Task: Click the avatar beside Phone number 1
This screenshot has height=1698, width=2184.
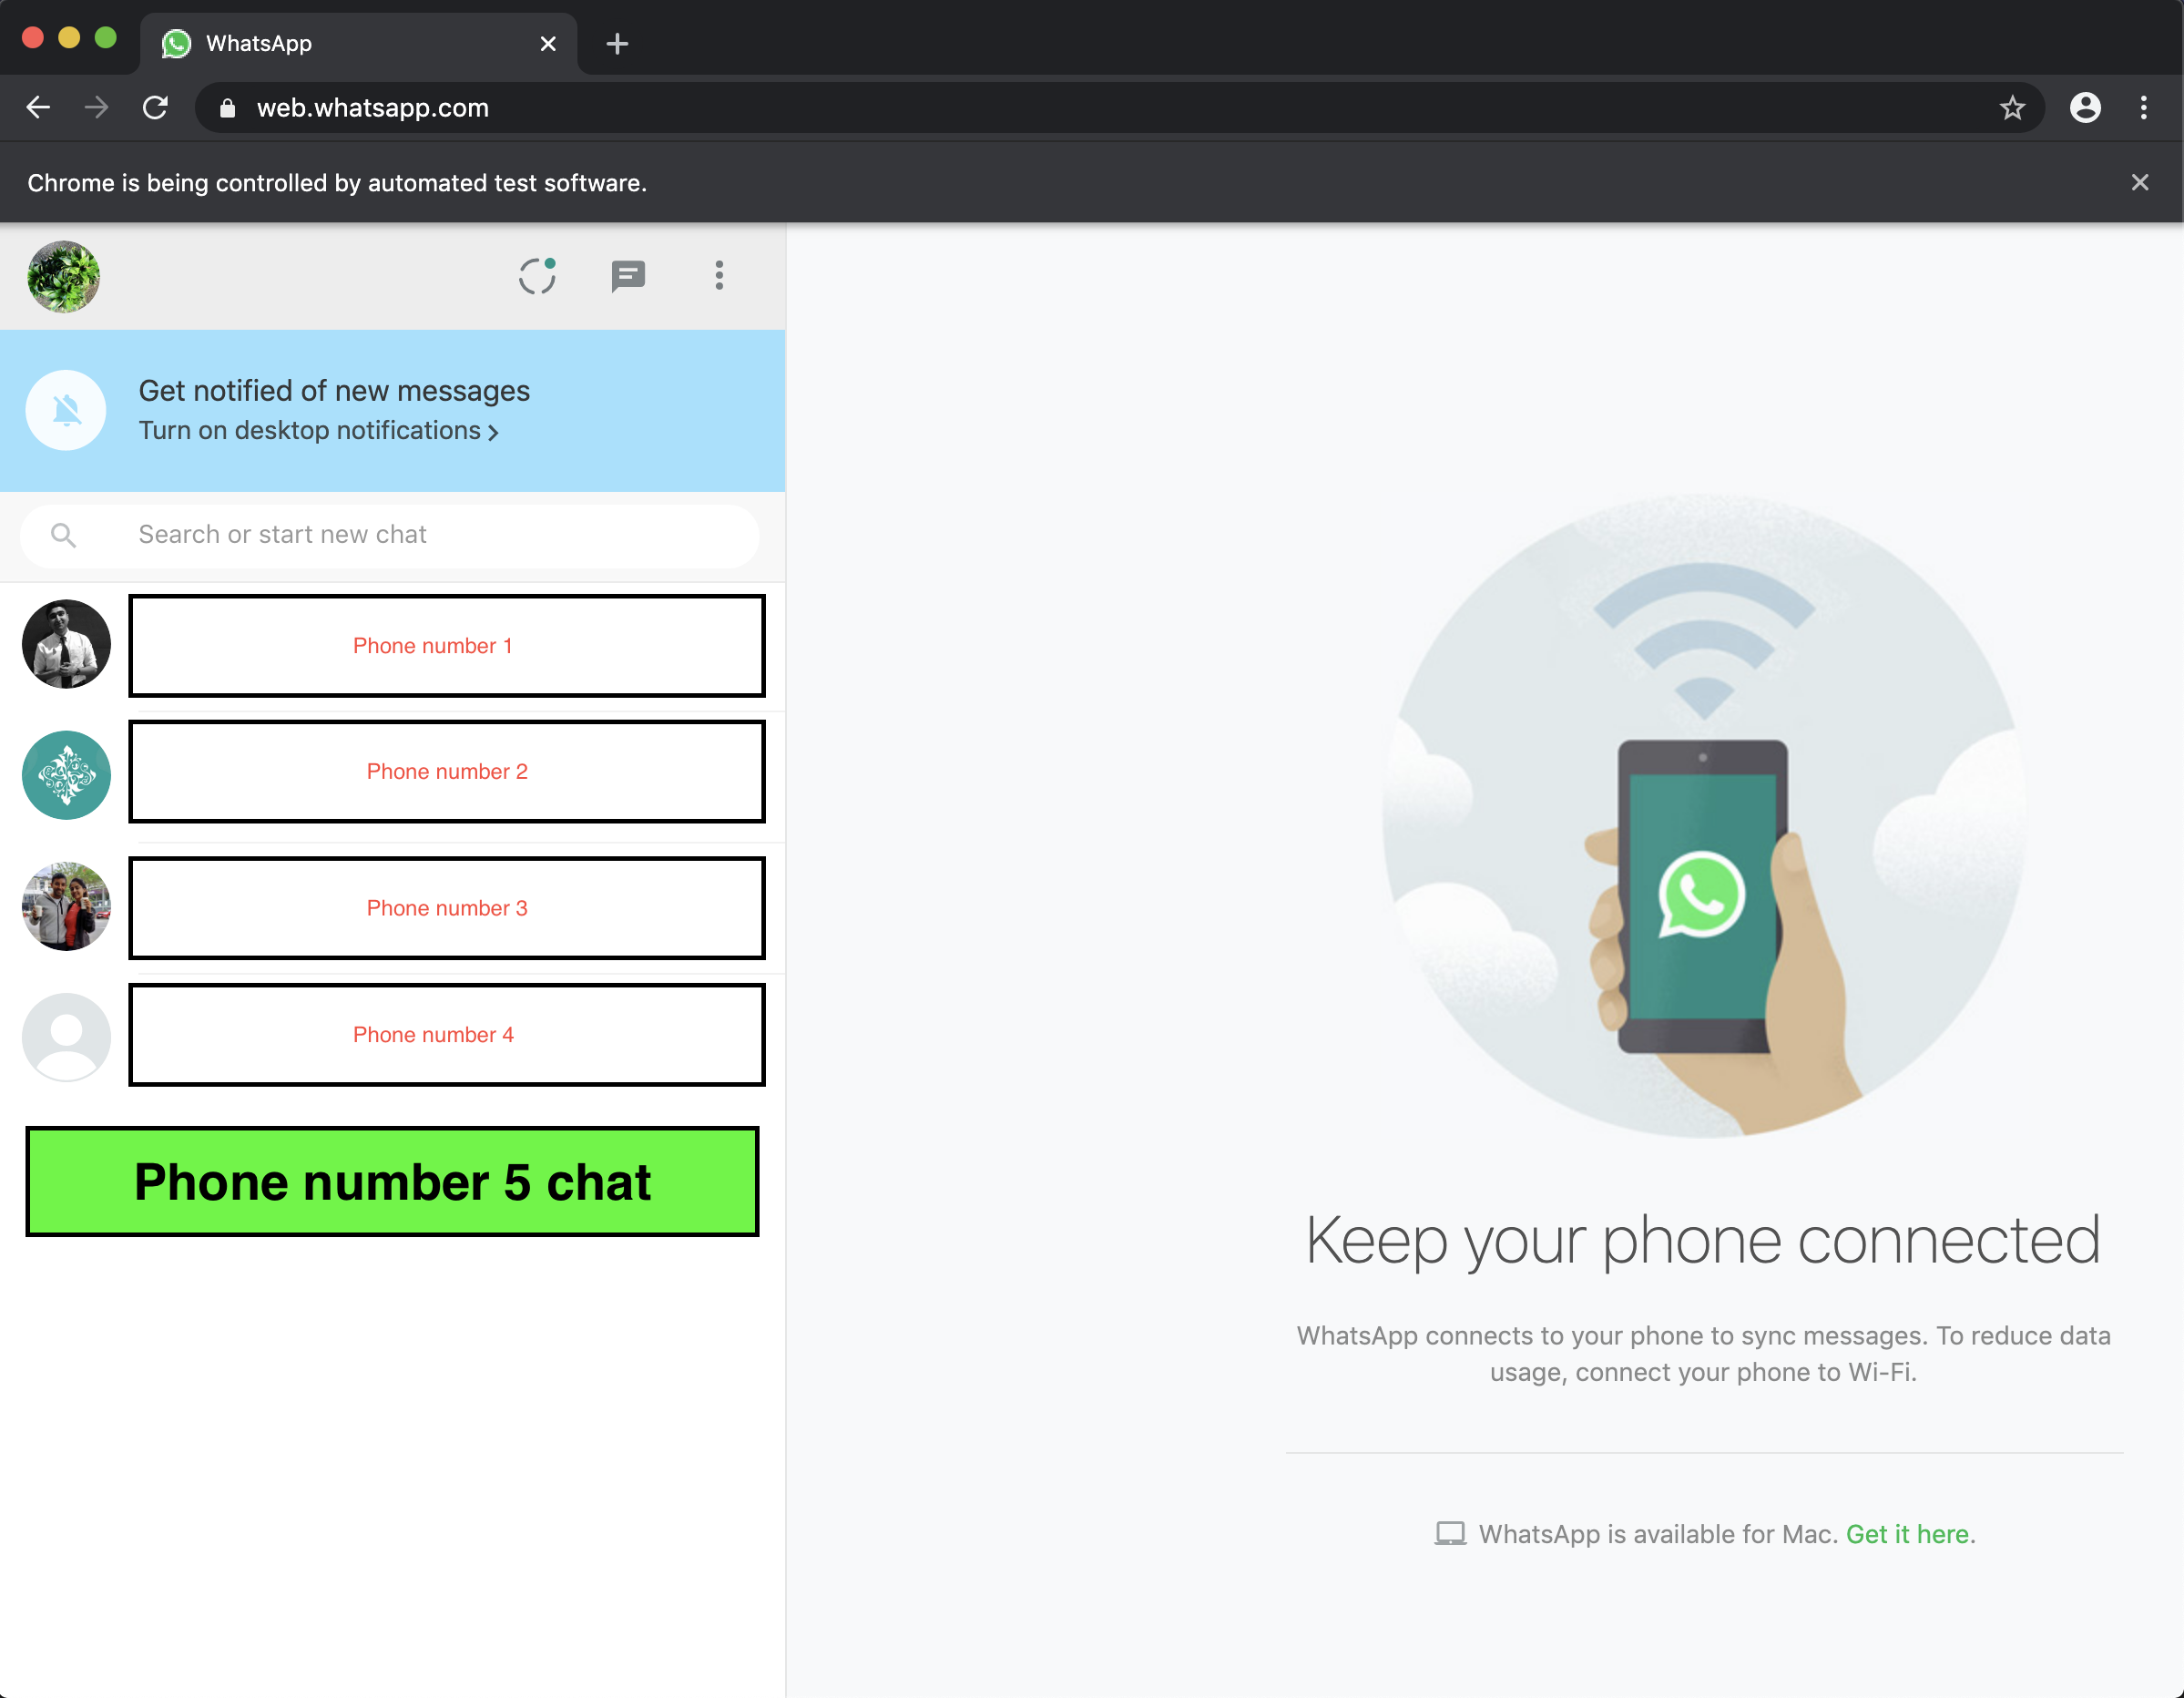Action: pyautogui.click(x=66, y=644)
